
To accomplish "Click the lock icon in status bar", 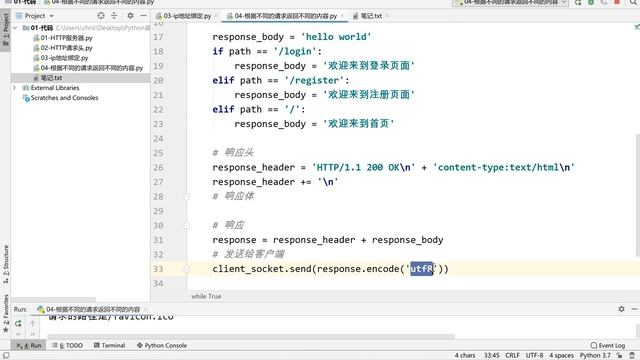I will tap(620, 356).
